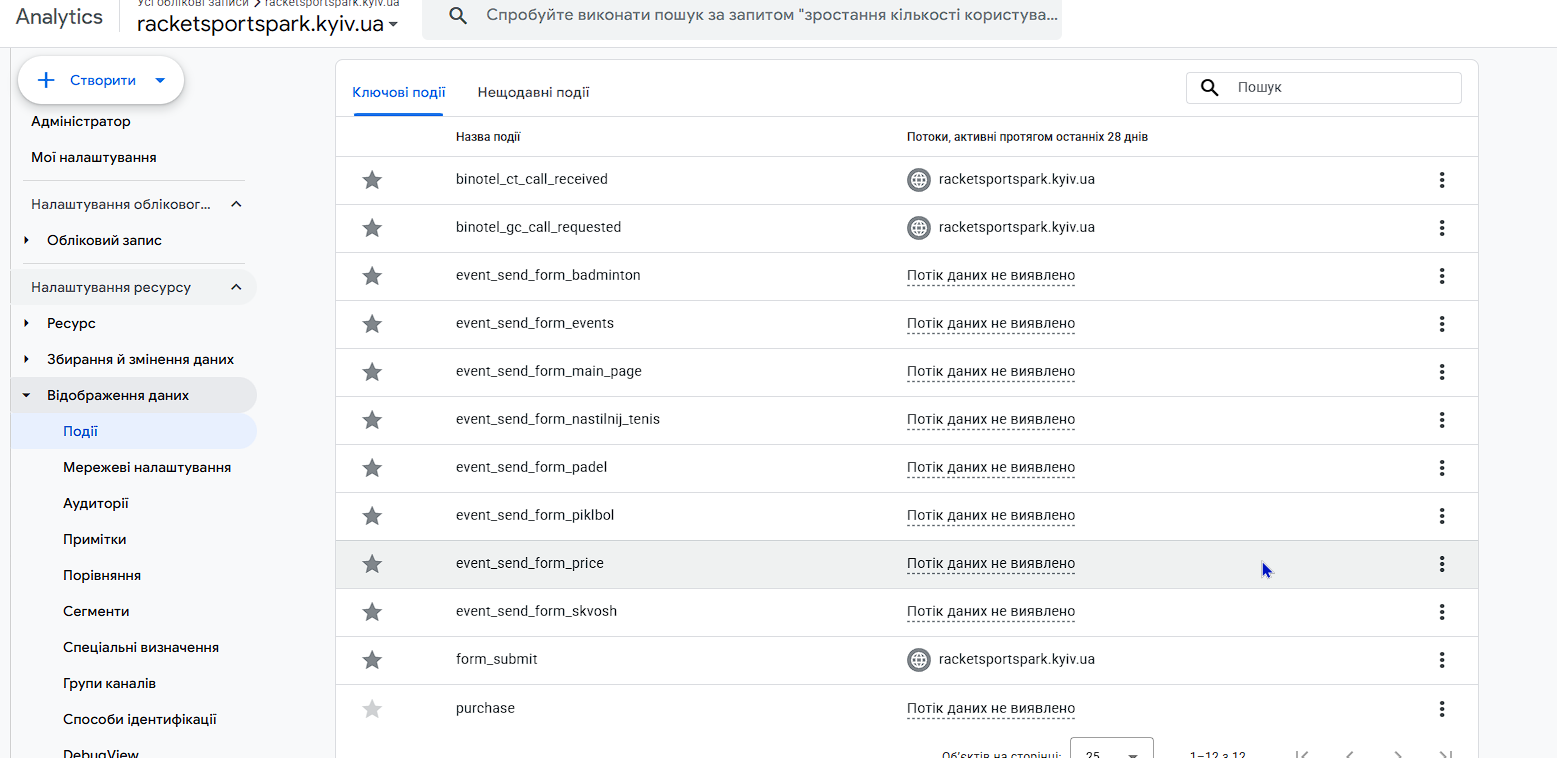Viewport: 1557px width, 758px height.
Task: Toggle key event star for binotel_gc_call_requested
Action: tap(372, 228)
